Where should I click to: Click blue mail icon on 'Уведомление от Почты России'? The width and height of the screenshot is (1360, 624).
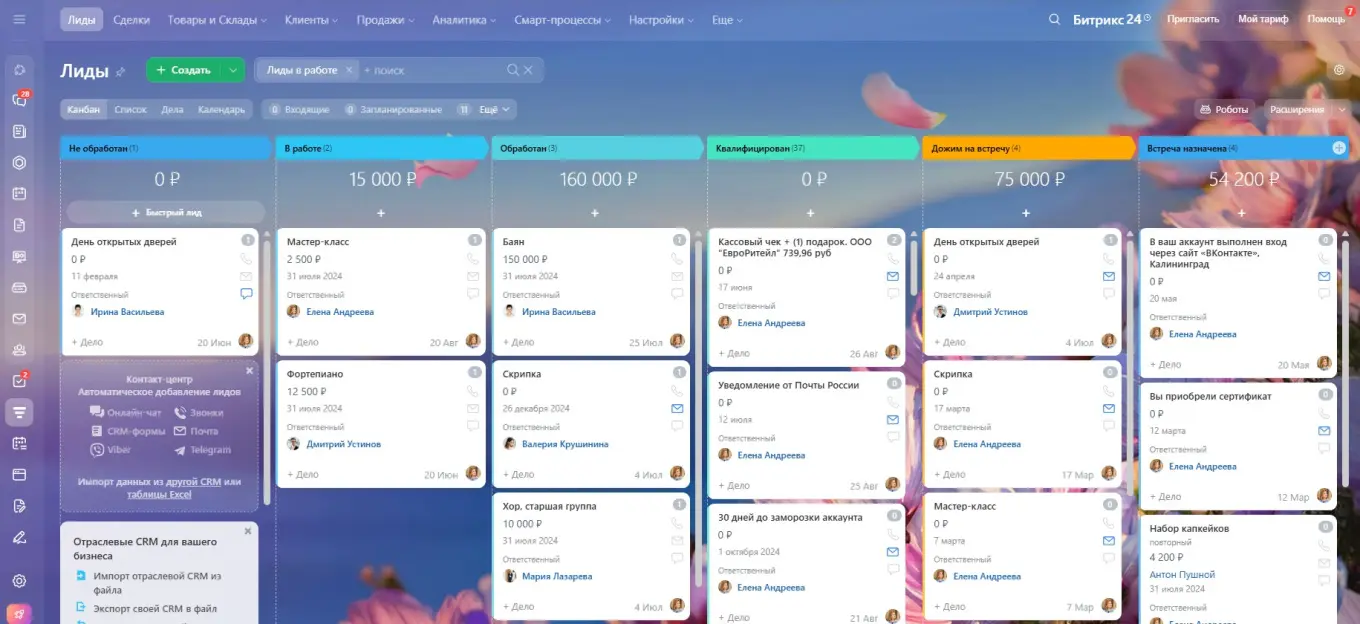(x=893, y=420)
